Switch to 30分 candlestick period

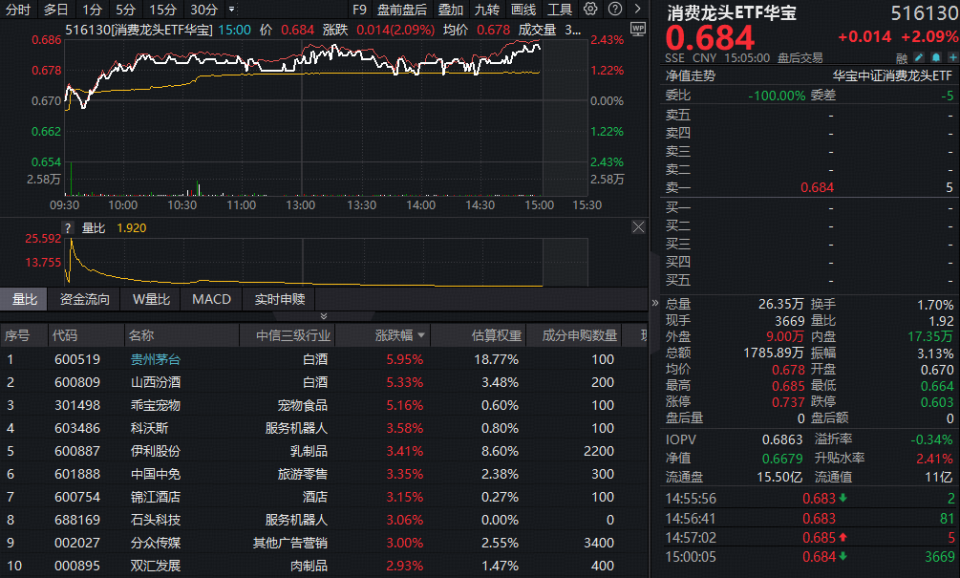[x=203, y=9]
